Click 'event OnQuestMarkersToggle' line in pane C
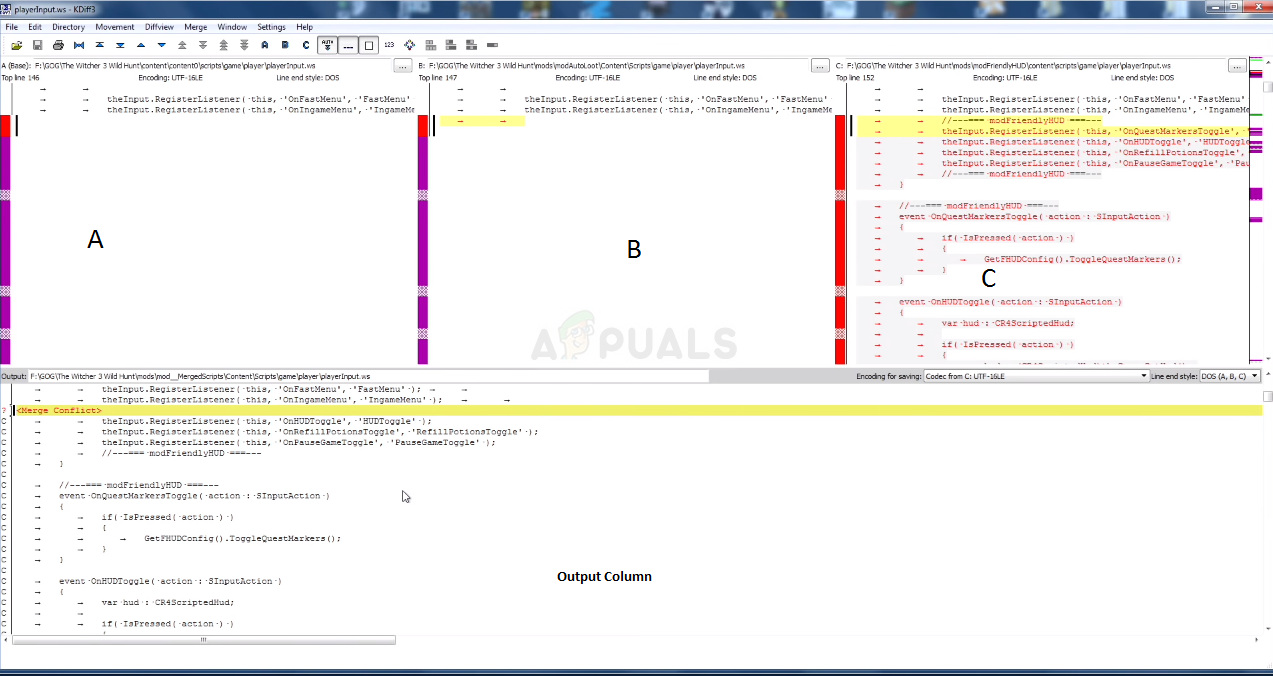Viewport: 1273px width, 676px height. point(1034,216)
